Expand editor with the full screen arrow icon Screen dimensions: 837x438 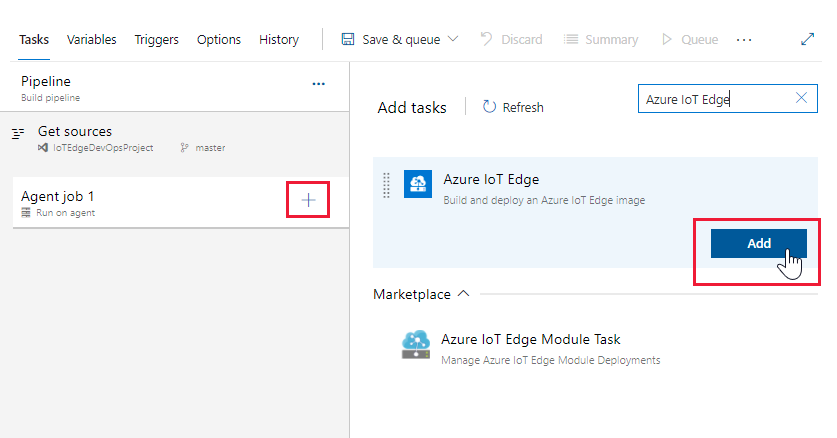pyautogui.click(x=808, y=40)
